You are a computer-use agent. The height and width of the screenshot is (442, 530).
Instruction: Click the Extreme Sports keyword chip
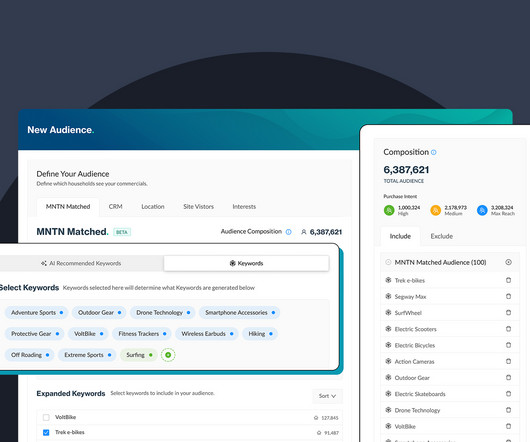pos(87,355)
